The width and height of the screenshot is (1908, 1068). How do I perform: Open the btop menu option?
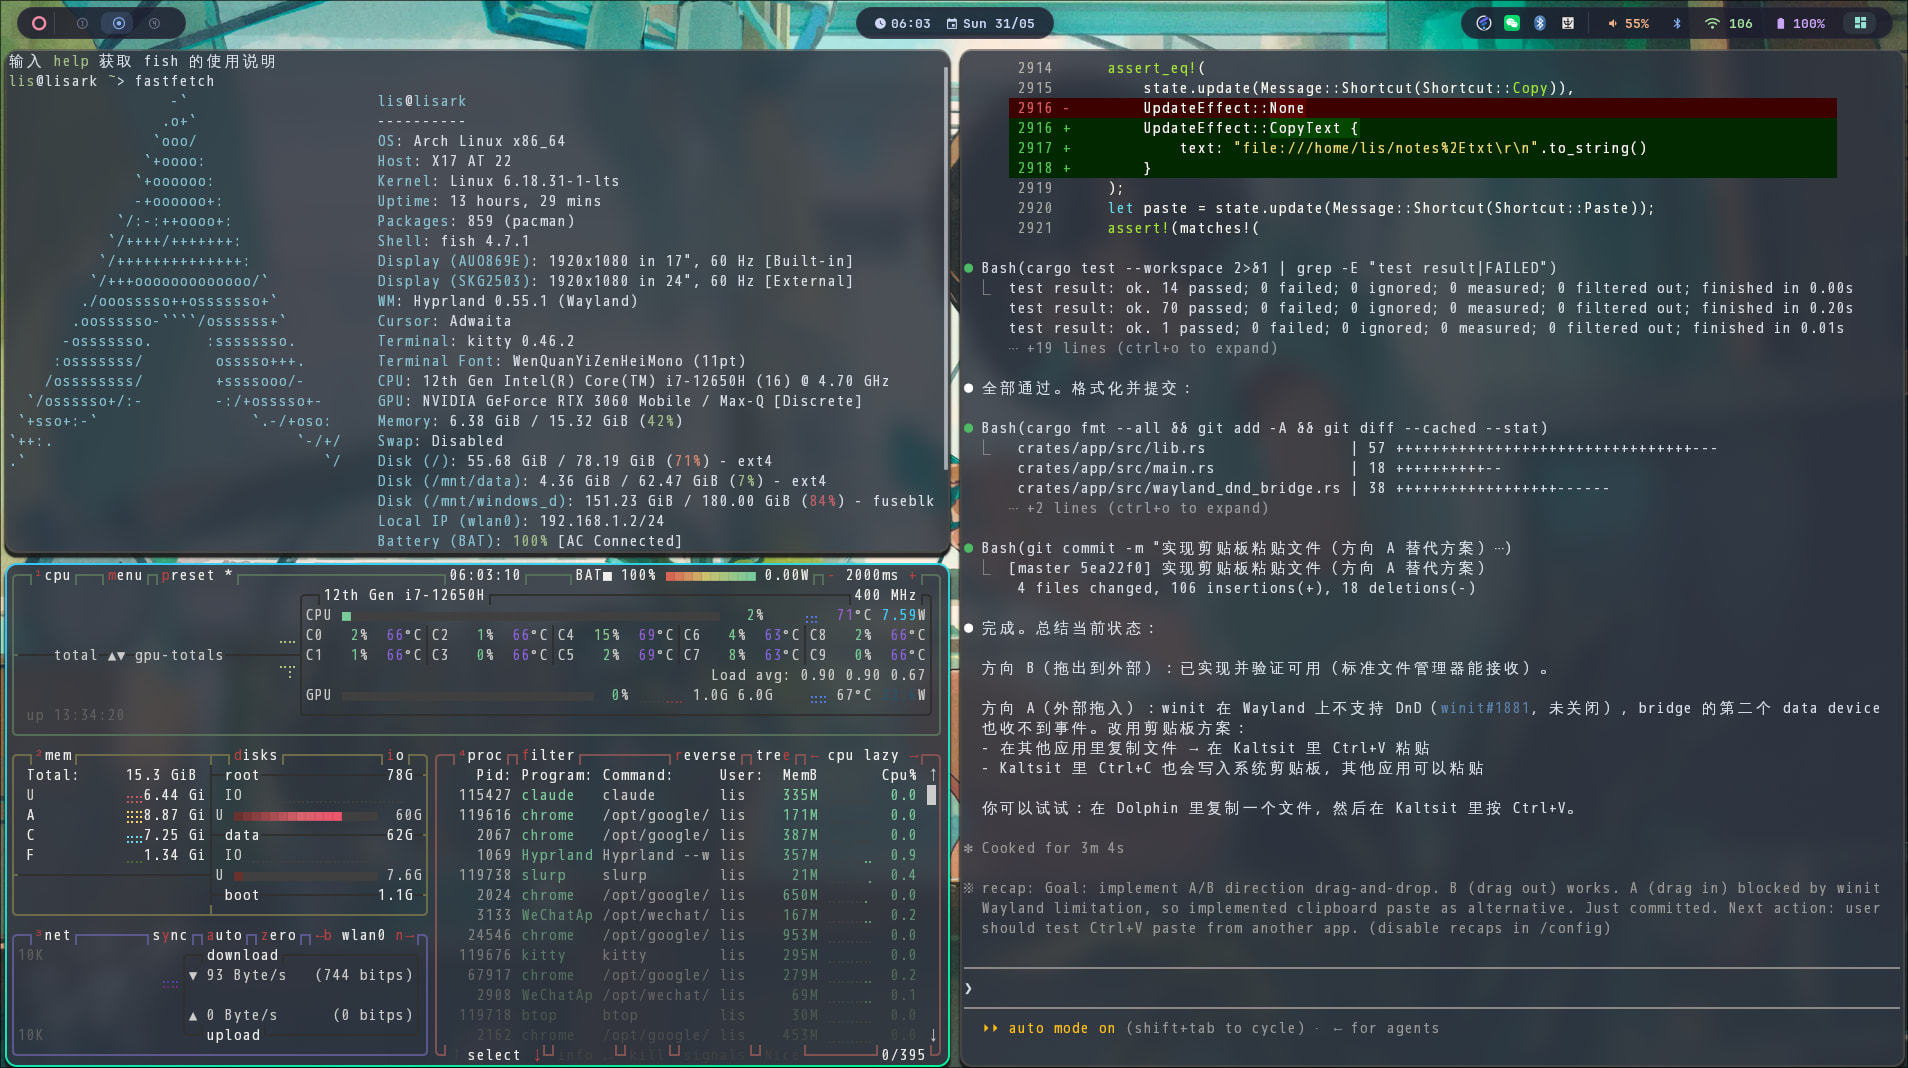[125, 575]
